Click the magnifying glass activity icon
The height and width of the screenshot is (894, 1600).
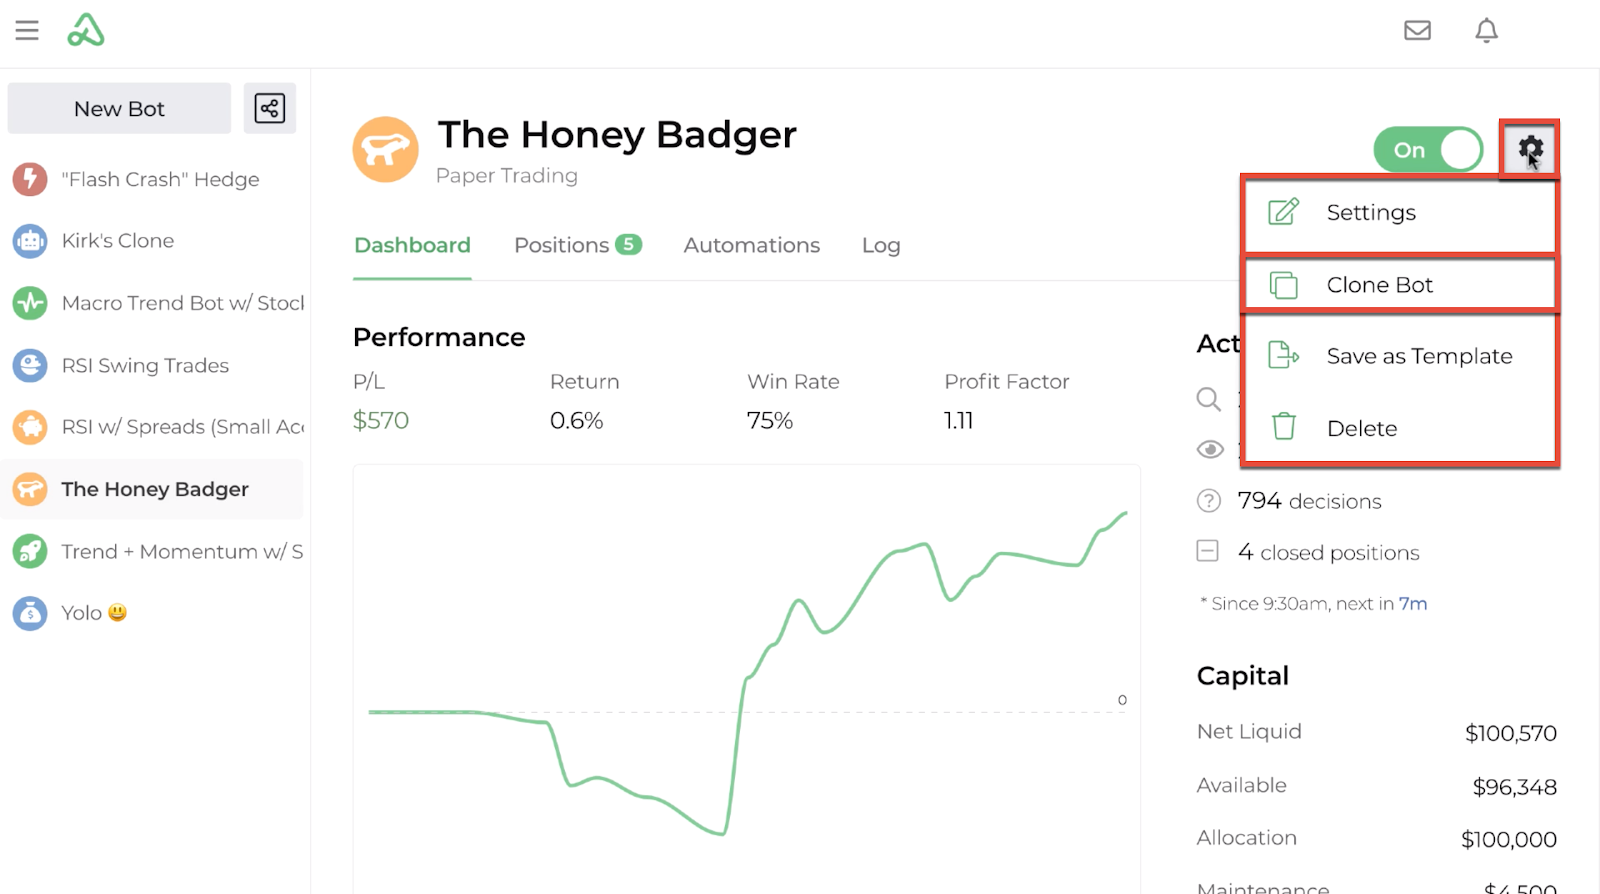[x=1209, y=399]
